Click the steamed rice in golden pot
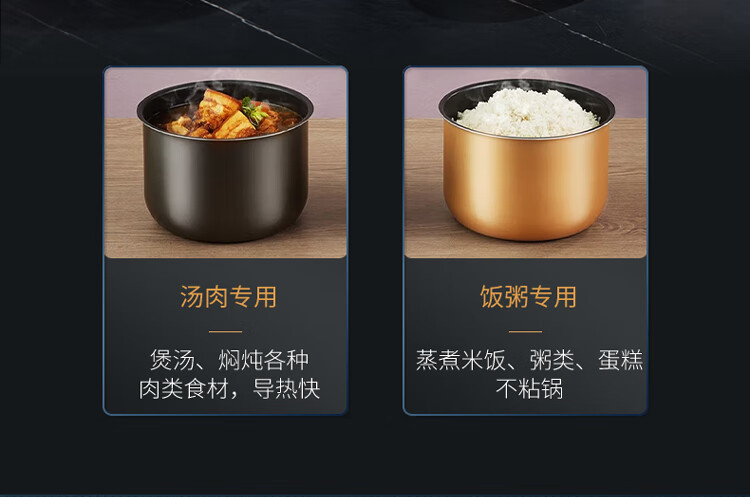Screen dimensions: 750x497 pyautogui.click(x=526, y=112)
